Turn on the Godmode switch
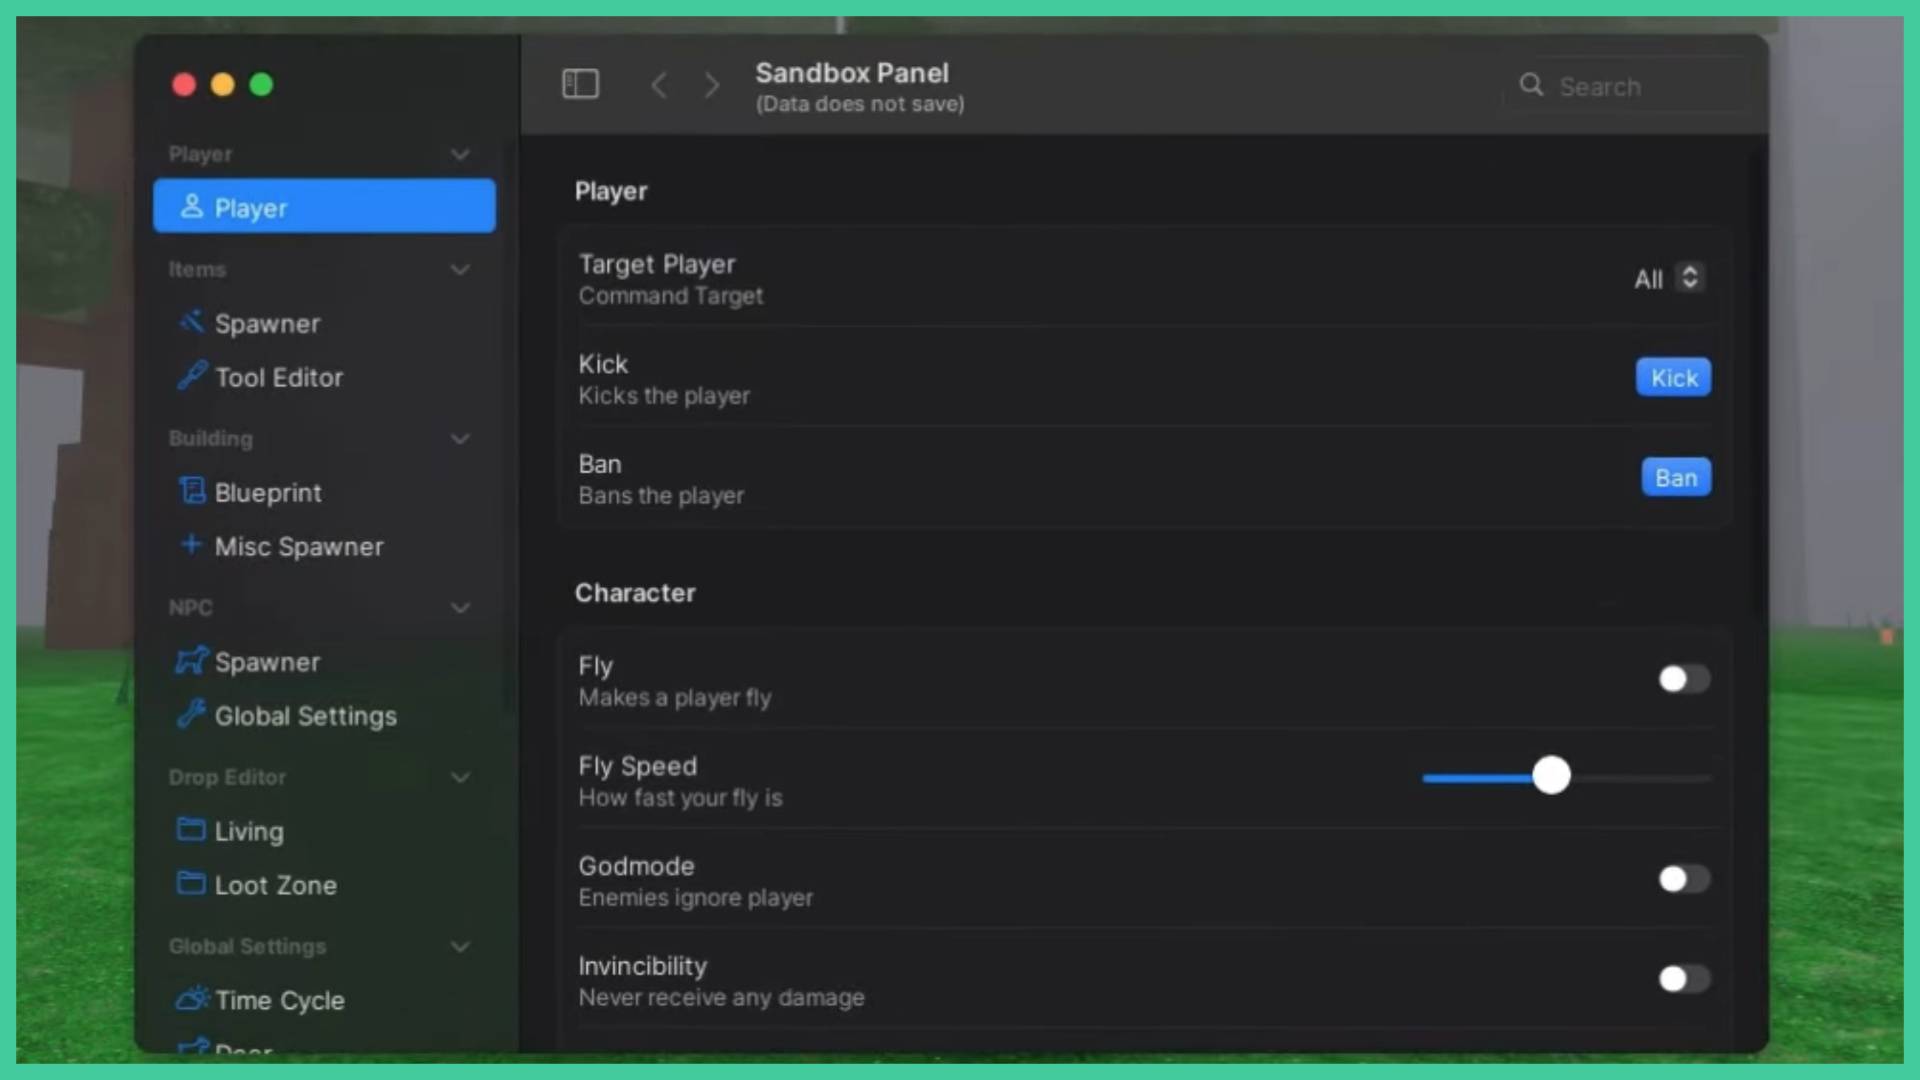This screenshot has width=1920, height=1080. pyautogui.click(x=1683, y=879)
